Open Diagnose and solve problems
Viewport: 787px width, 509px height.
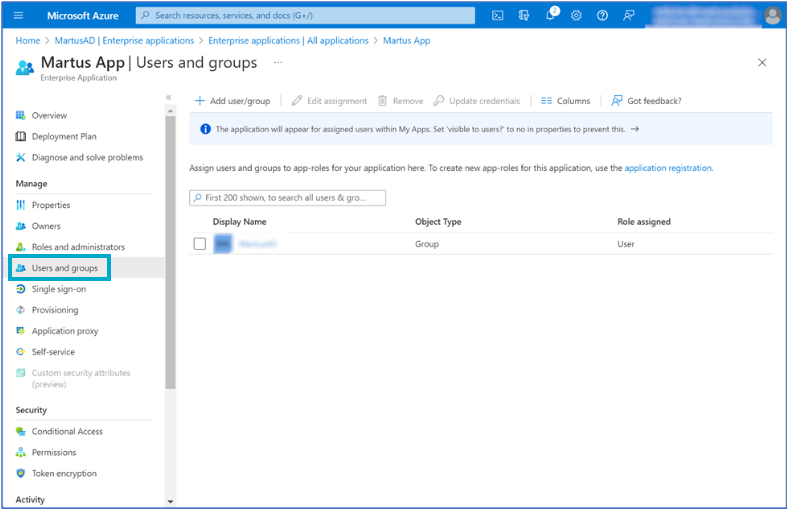coord(87,158)
